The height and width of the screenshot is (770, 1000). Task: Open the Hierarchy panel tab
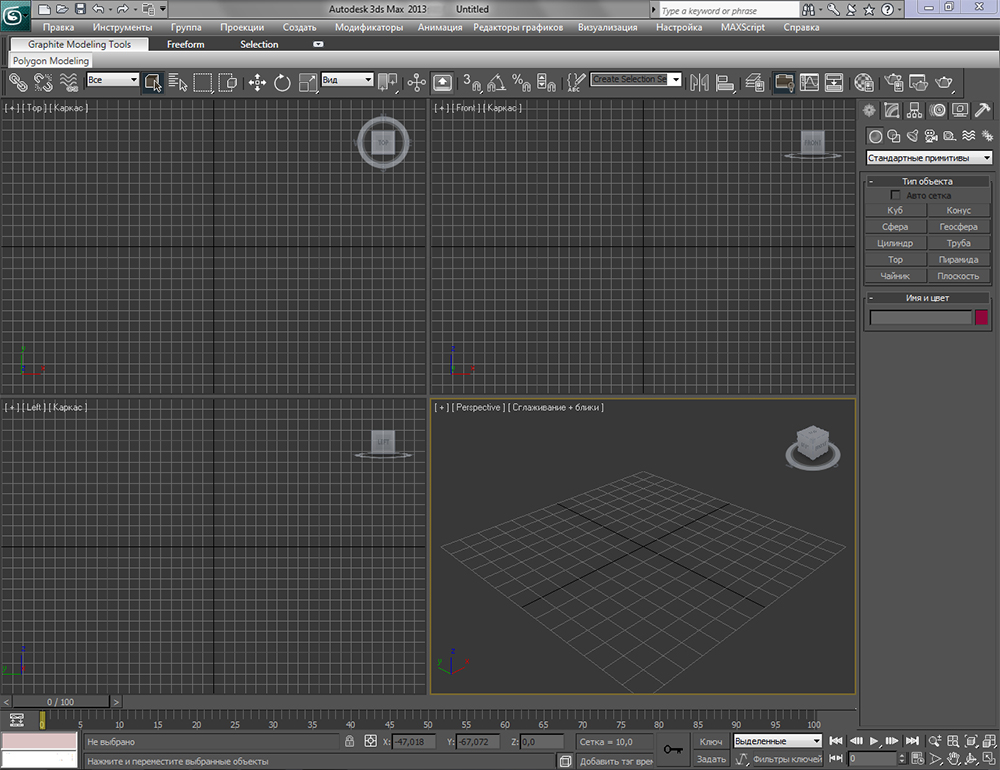click(915, 110)
